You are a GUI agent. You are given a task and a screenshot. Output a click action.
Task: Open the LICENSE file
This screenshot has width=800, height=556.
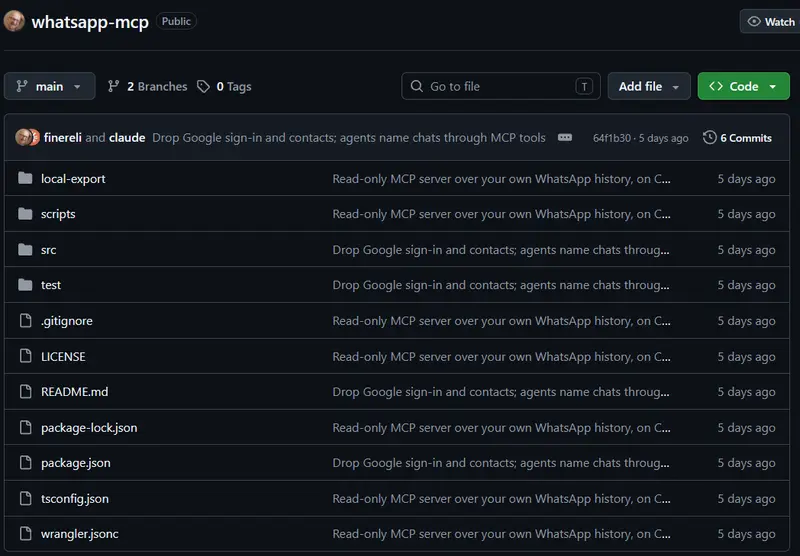coord(63,357)
